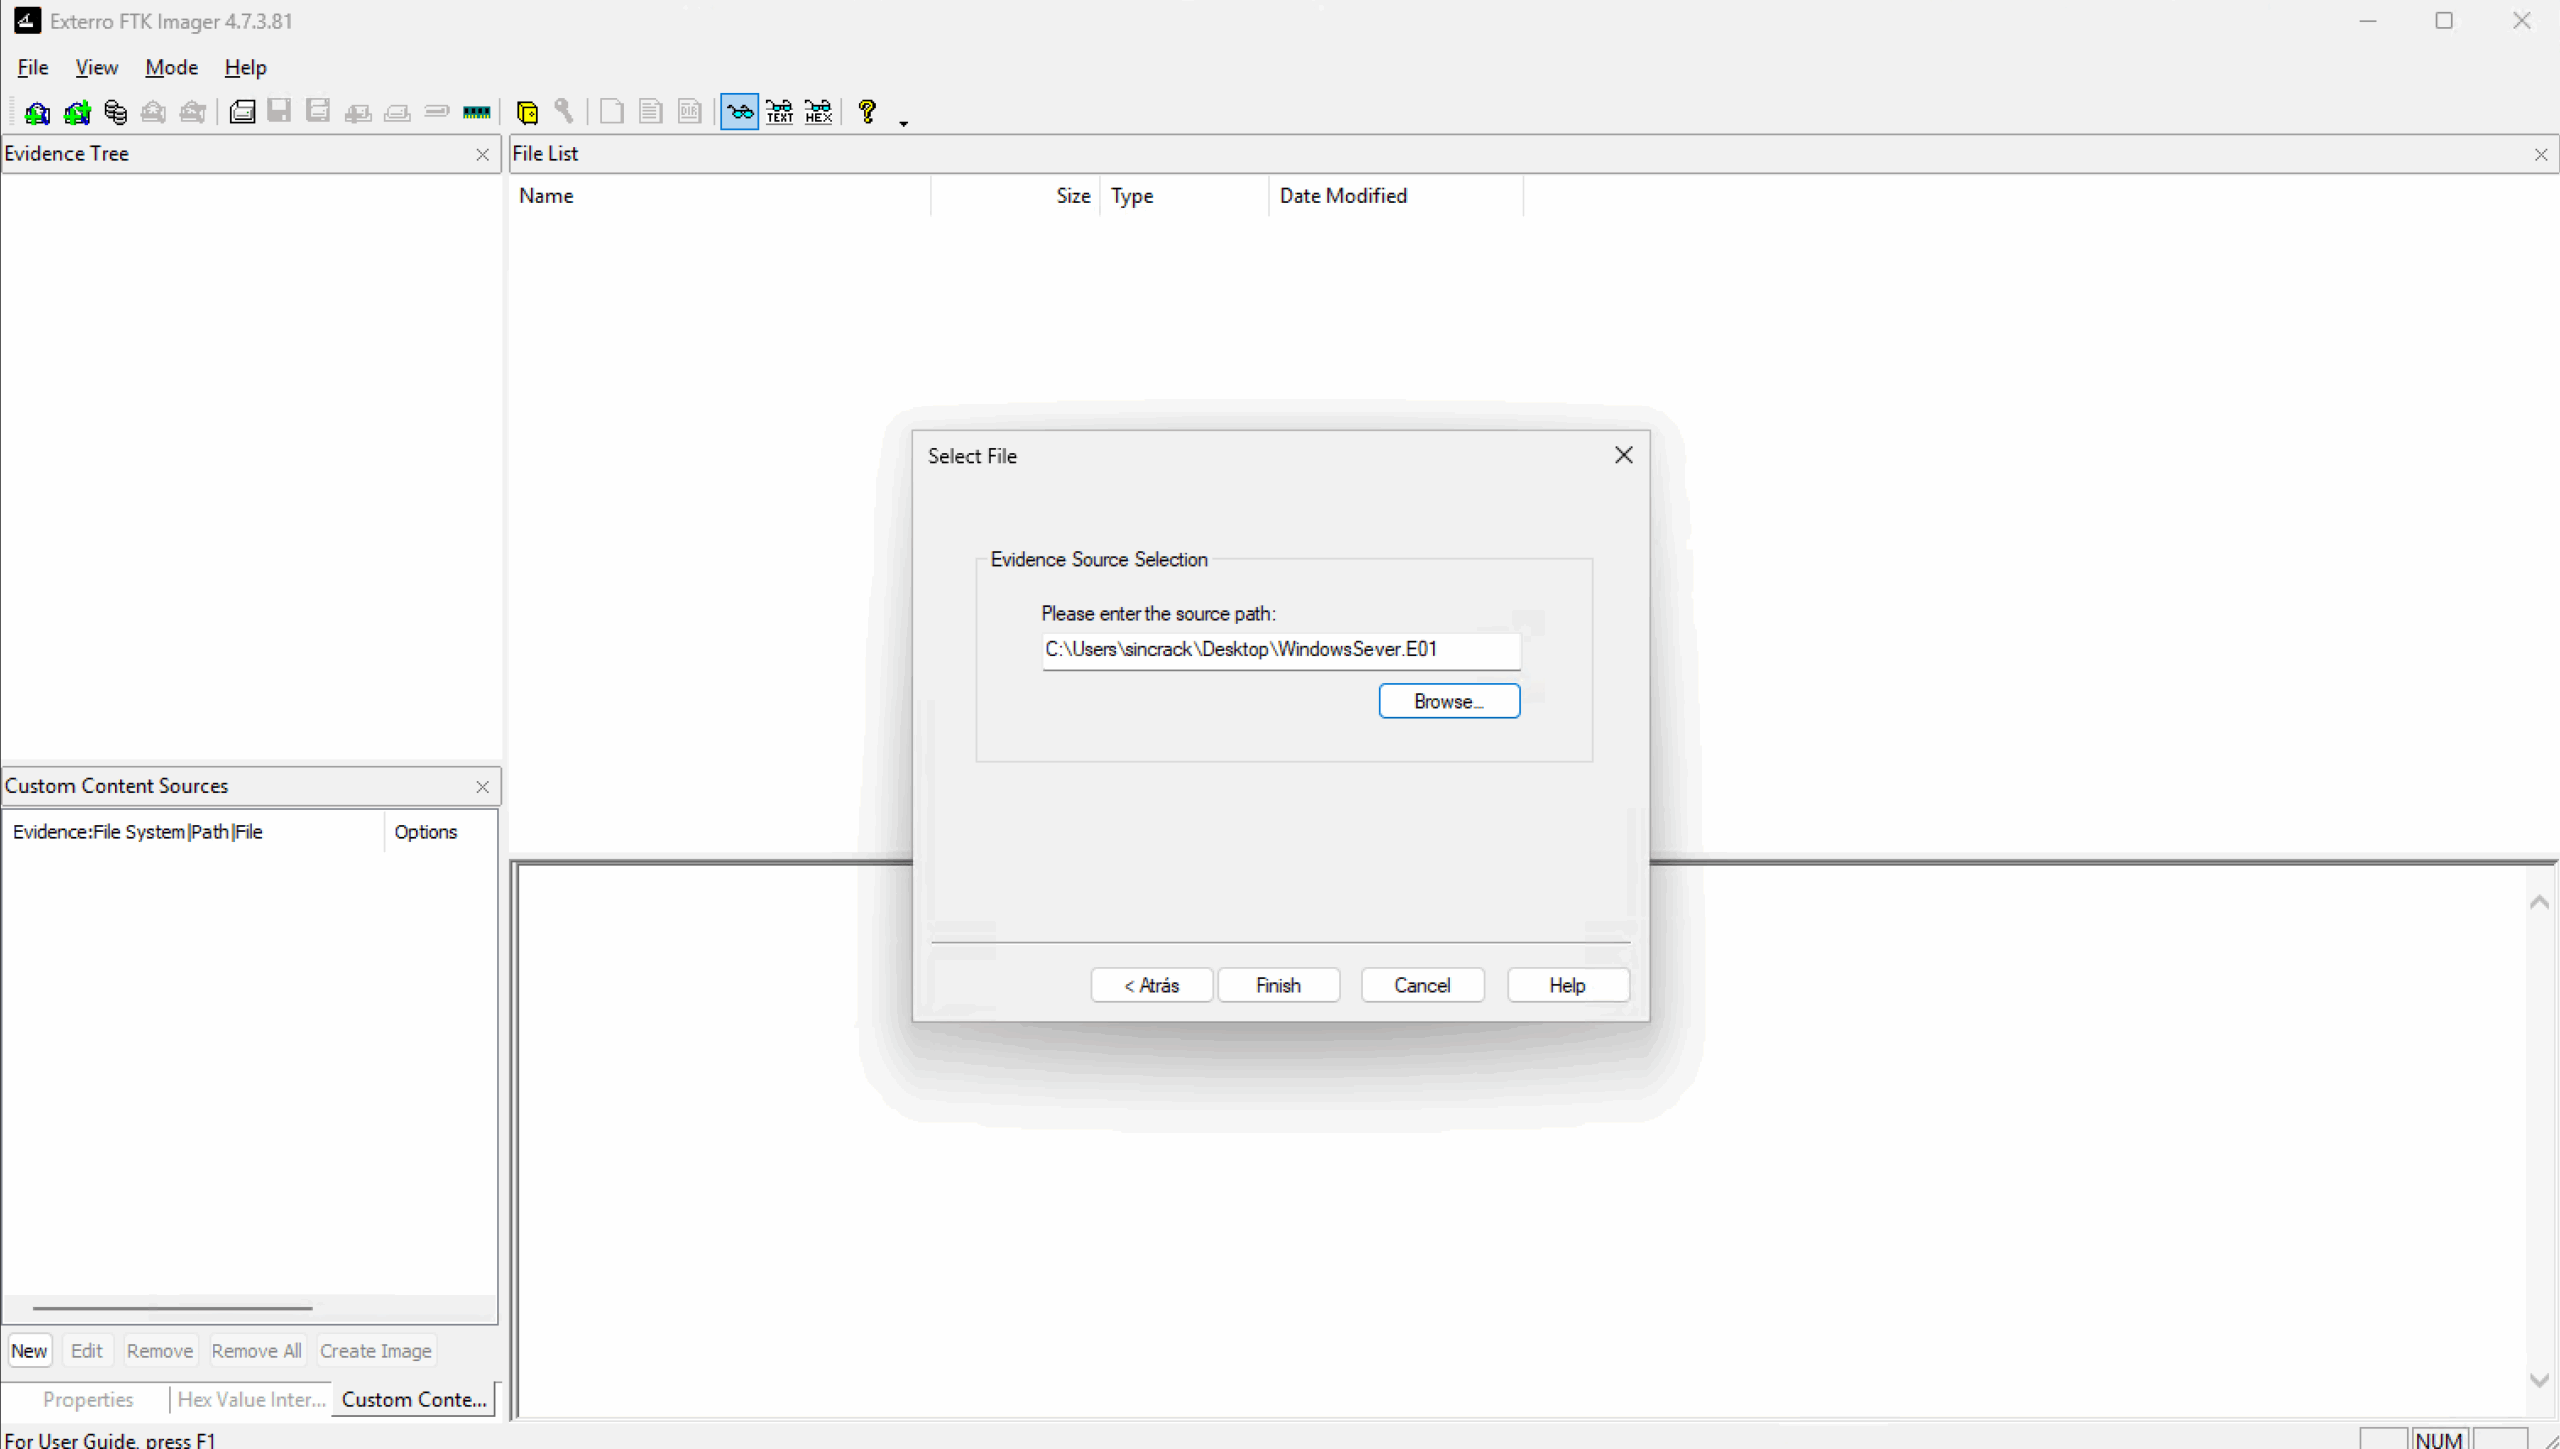This screenshot has width=2560, height=1449.
Task: Toggle automatic preview mode glasses icon
Action: tap(740, 111)
